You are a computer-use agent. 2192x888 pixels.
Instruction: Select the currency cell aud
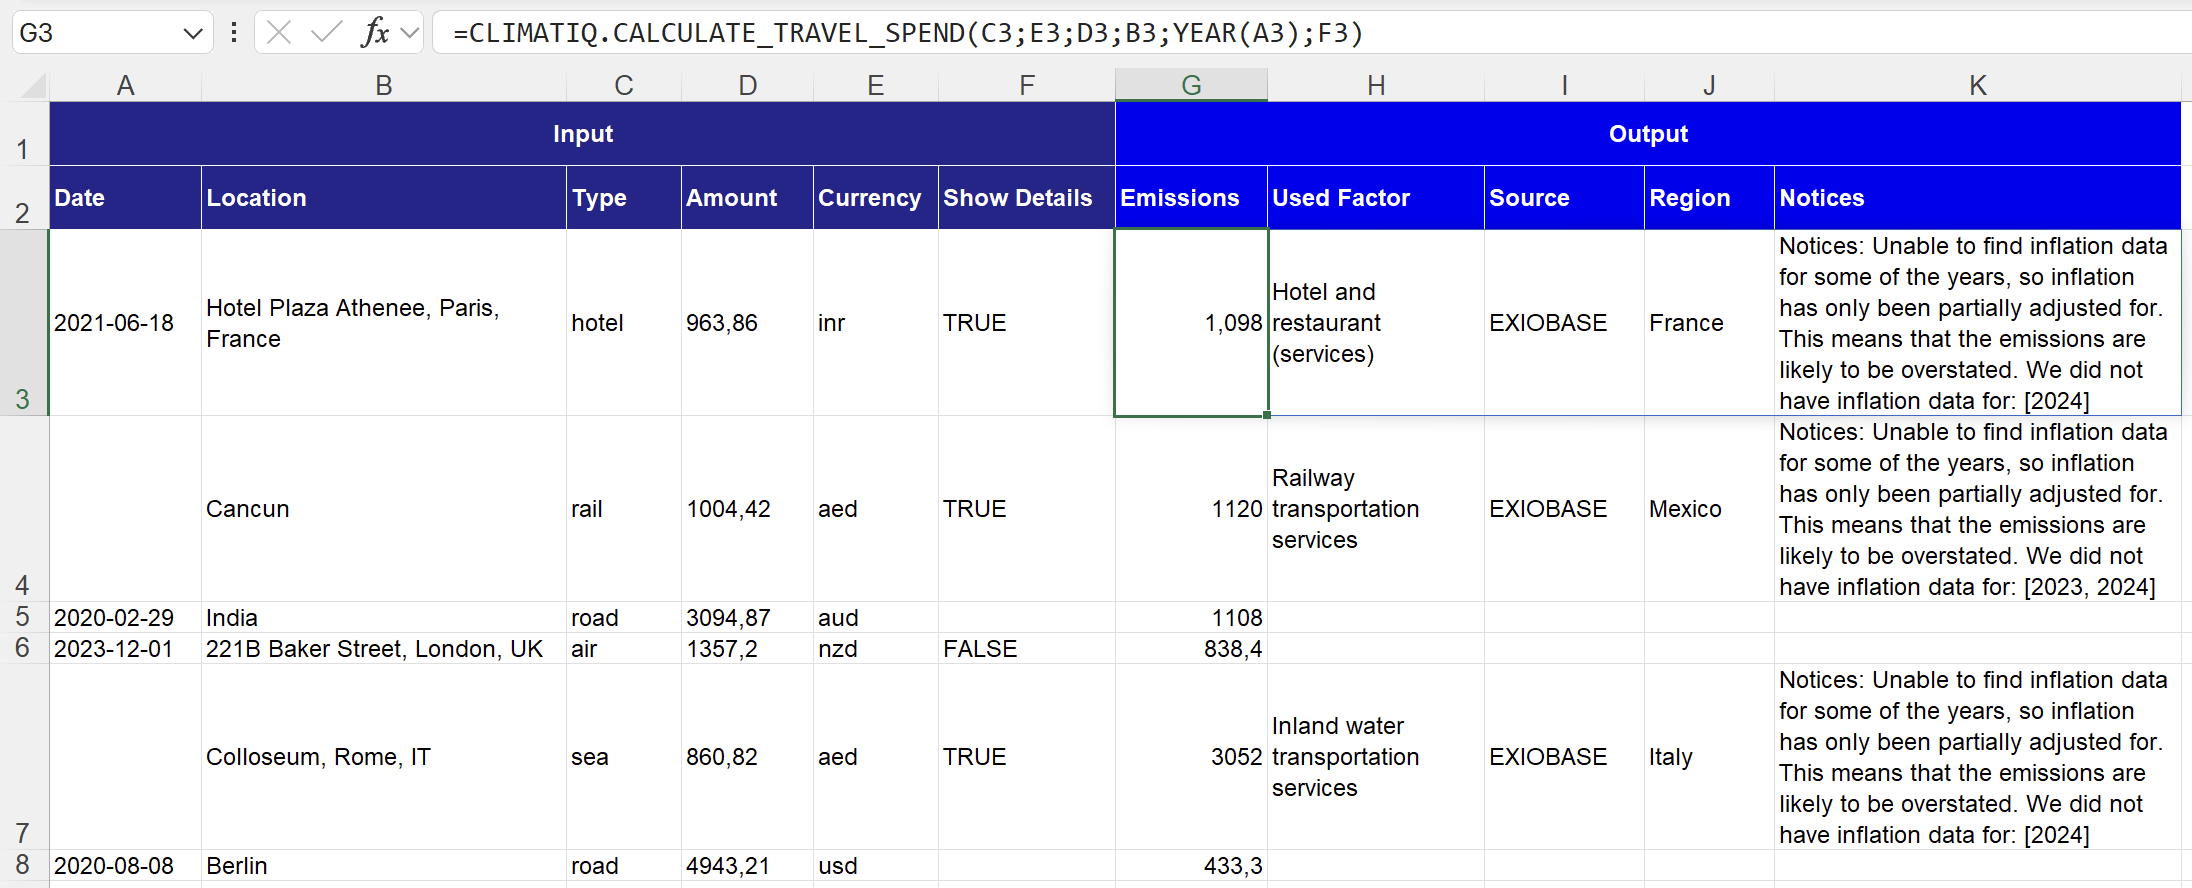pos(876,617)
